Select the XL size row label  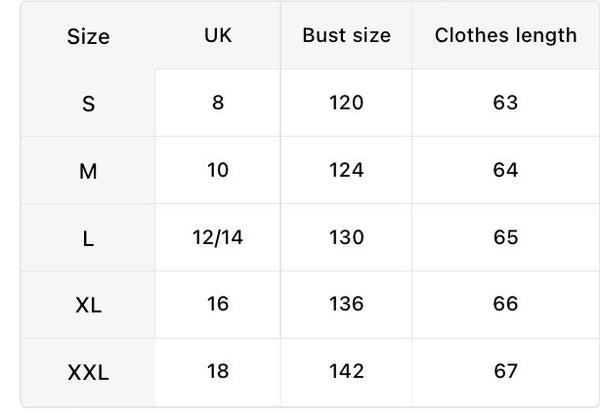point(88,305)
